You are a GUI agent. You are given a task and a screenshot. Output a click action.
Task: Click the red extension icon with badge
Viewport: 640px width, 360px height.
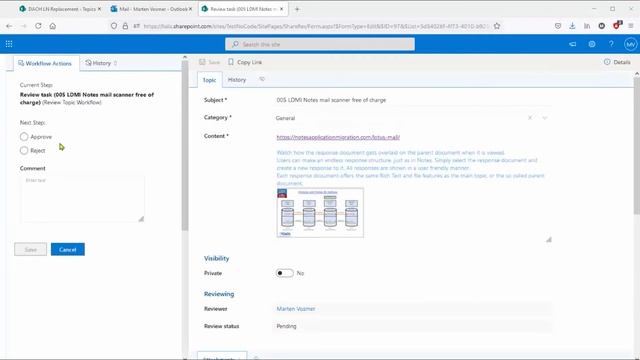(617, 25)
